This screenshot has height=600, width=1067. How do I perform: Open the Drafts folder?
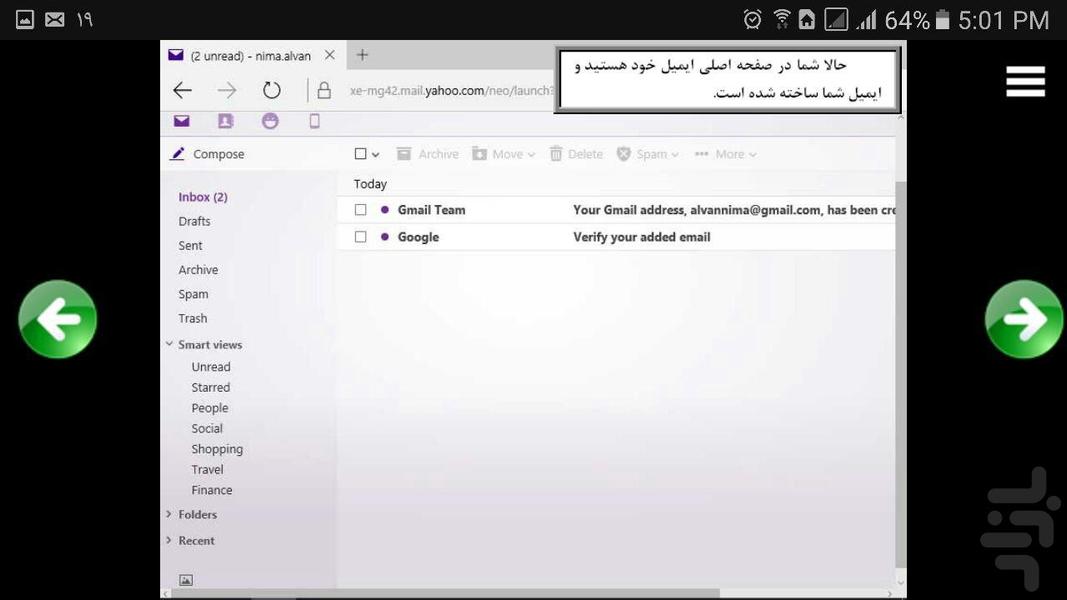click(x=195, y=221)
